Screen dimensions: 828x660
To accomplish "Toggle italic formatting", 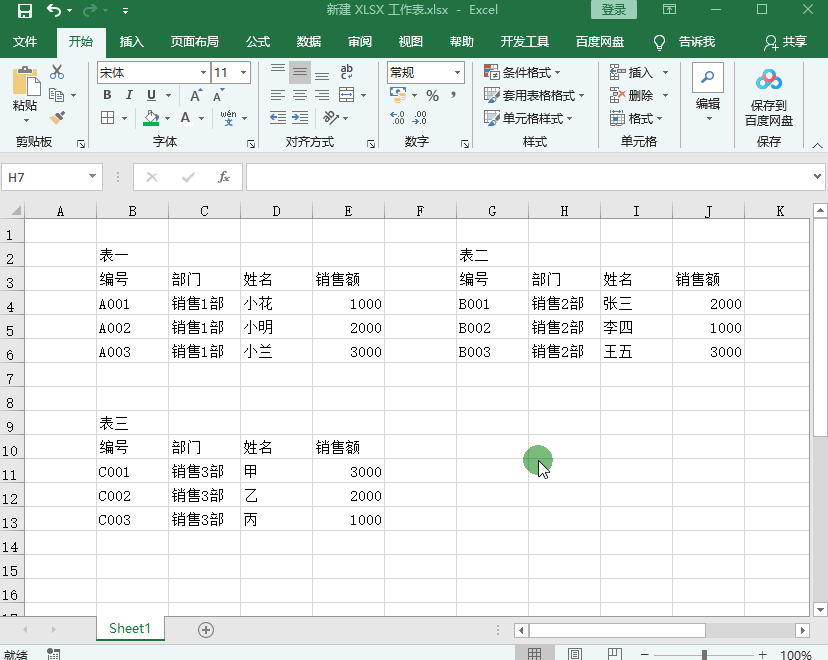I will click(129, 95).
